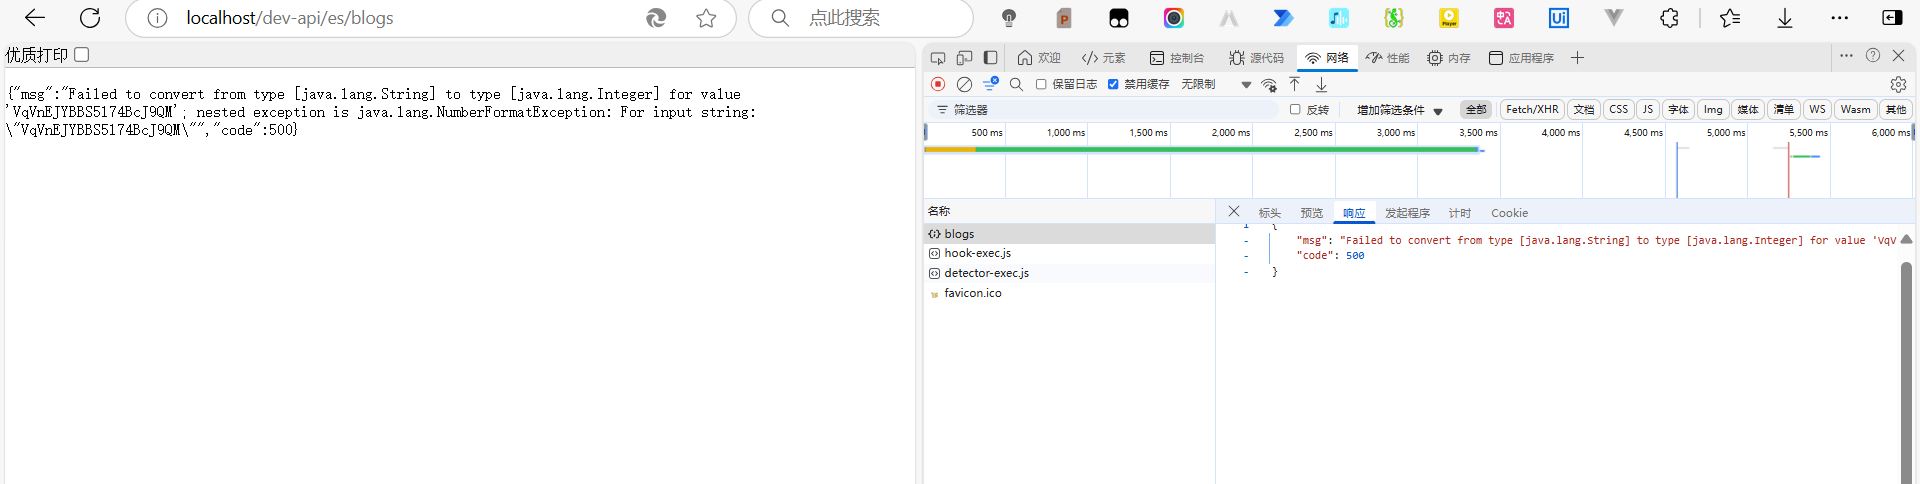This screenshot has height=484, width=1920.
Task: Open network search magnifier
Action: [x=1016, y=84]
